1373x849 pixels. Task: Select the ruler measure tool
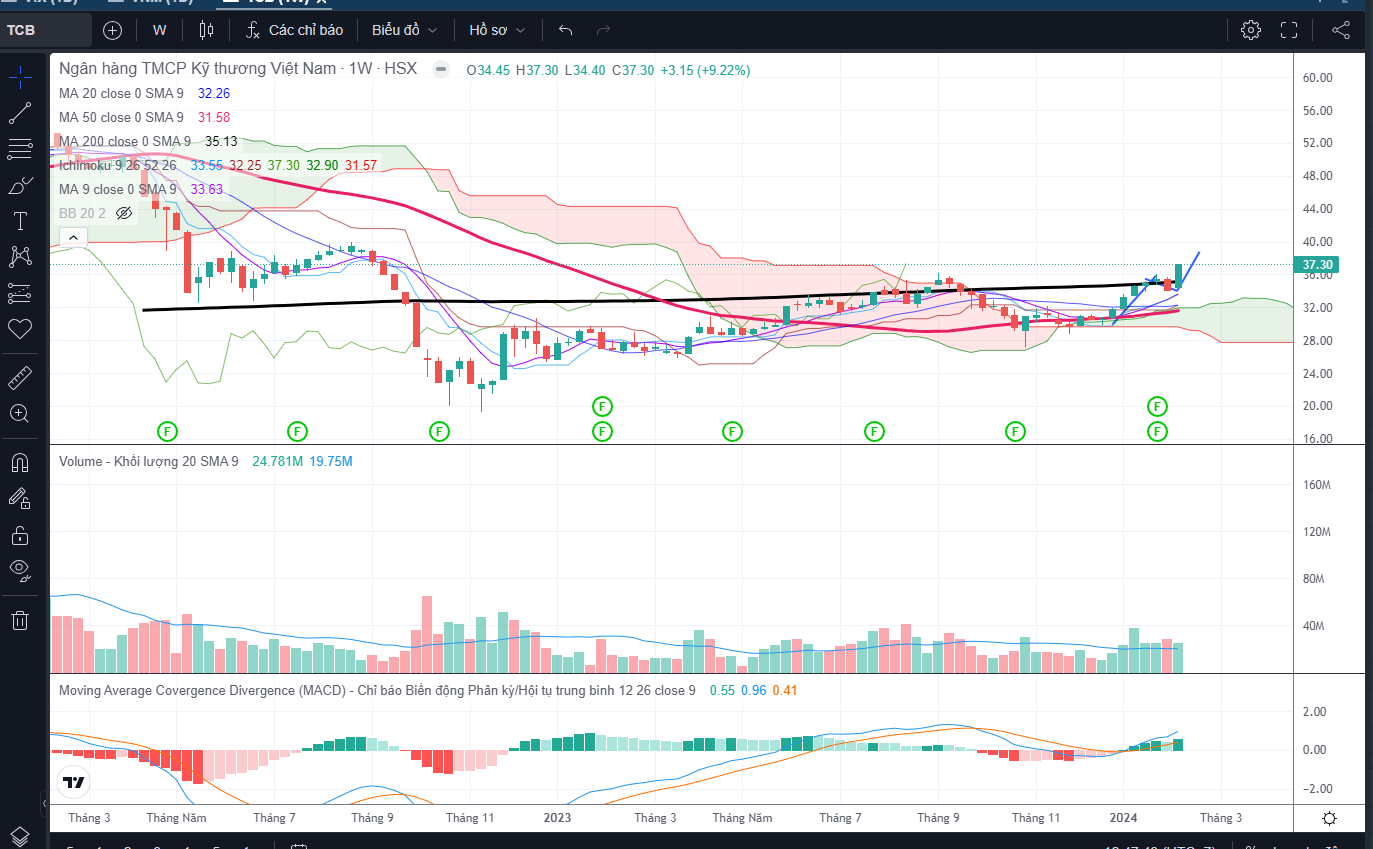(x=20, y=378)
